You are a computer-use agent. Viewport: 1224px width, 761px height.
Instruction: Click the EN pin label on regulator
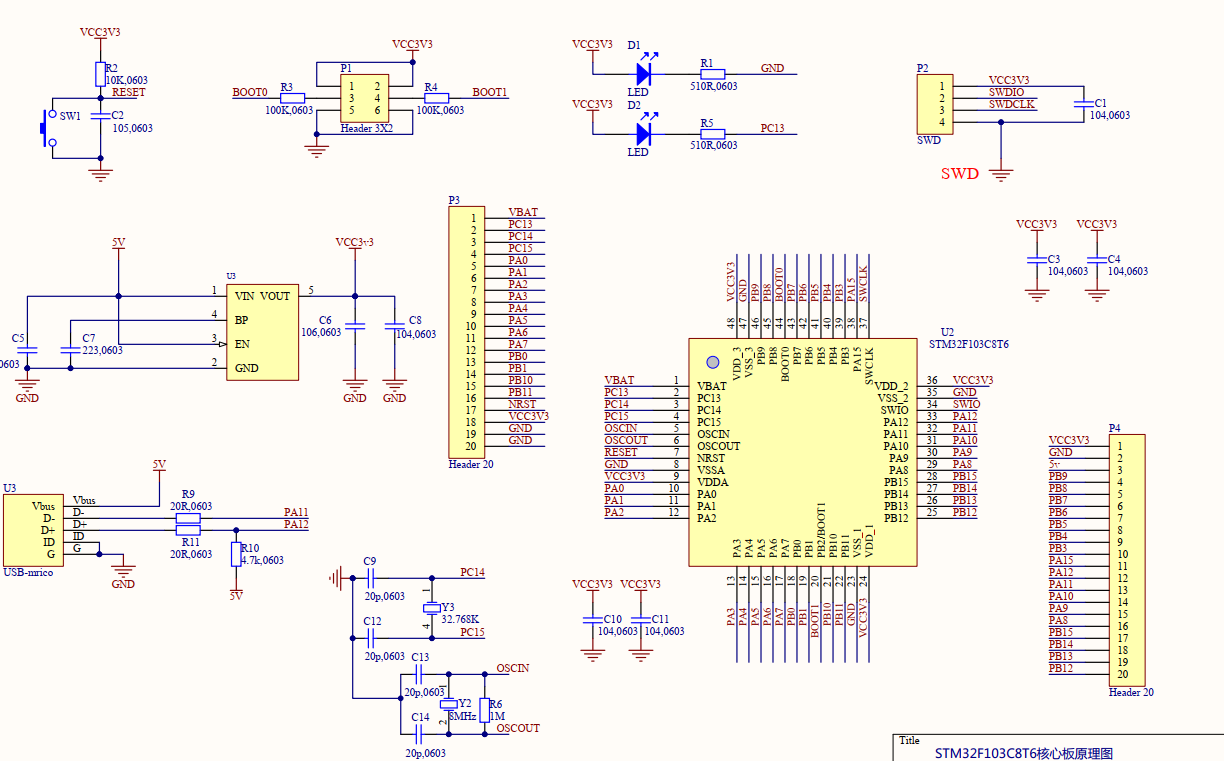[x=241, y=344]
